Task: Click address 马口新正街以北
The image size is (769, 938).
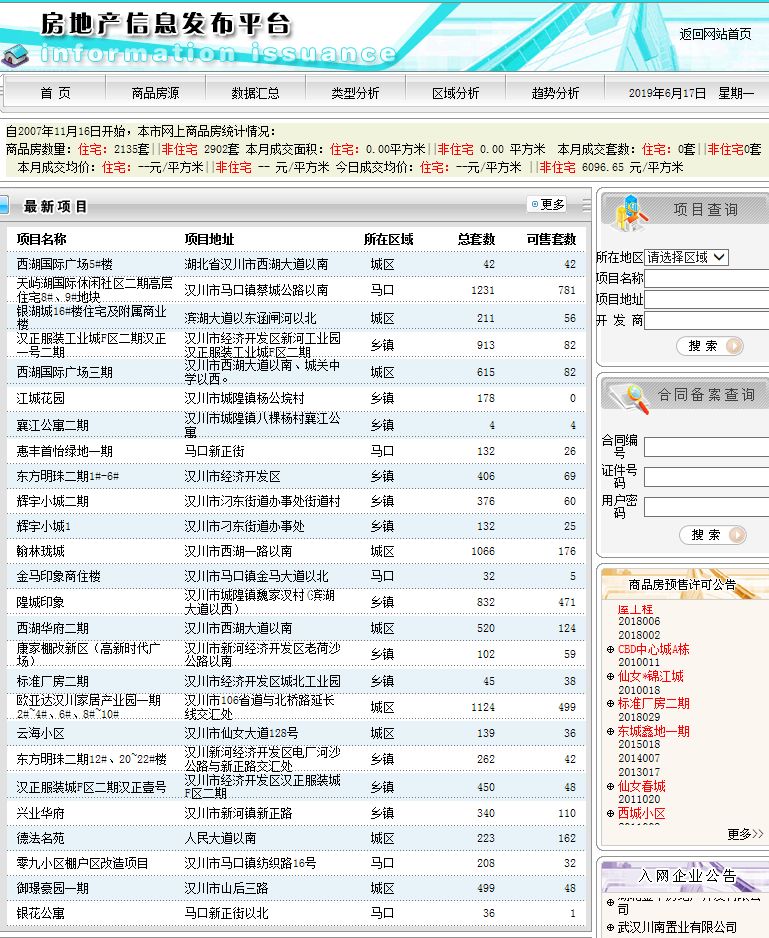Action: (226, 913)
